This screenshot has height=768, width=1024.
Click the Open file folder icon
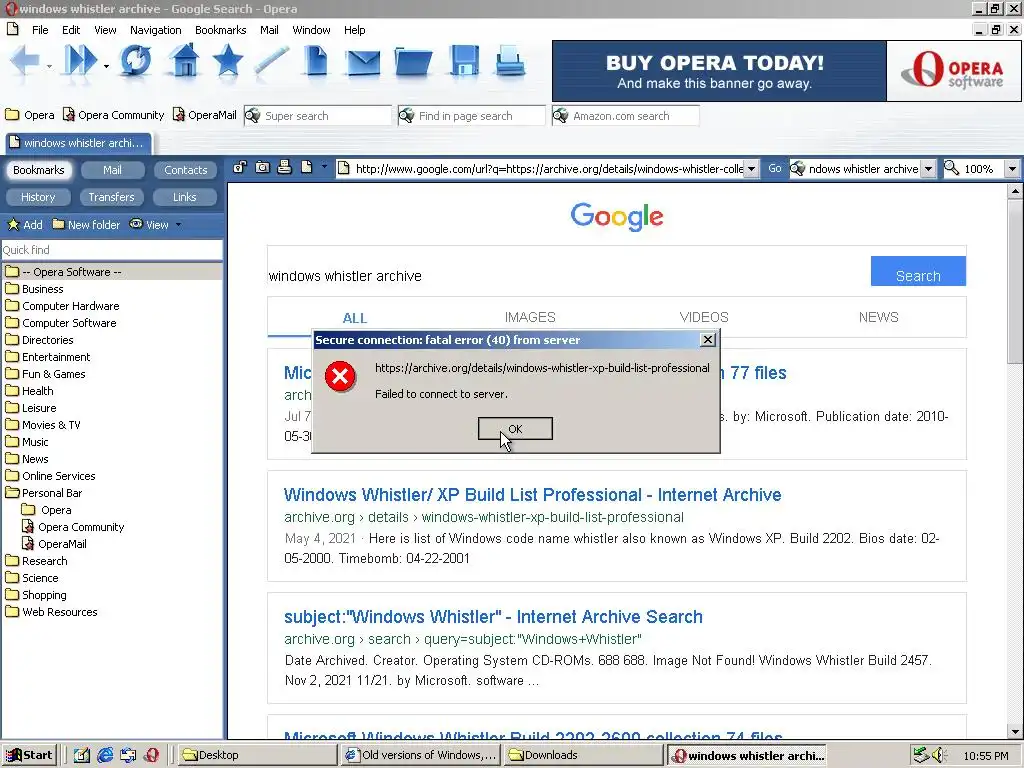(x=413, y=63)
